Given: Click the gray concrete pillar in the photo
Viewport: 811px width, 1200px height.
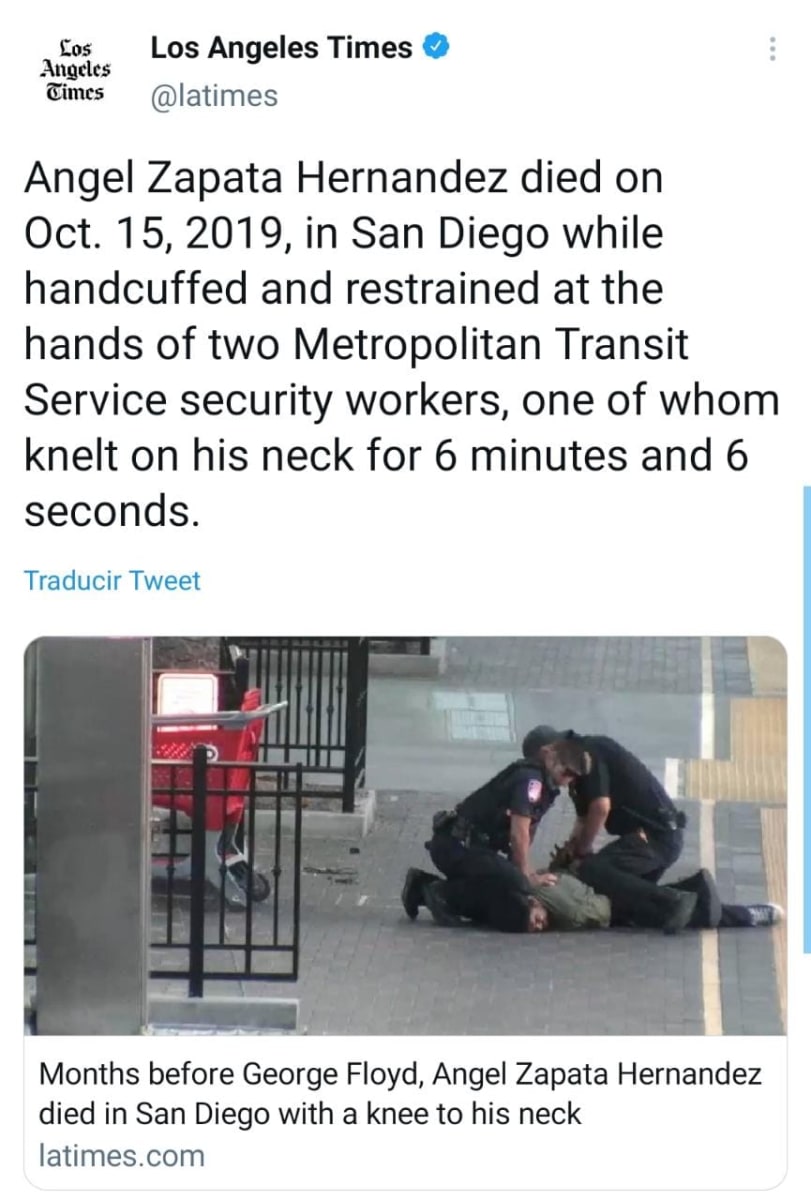Looking at the screenshot, I should click(x=92, y=835).
